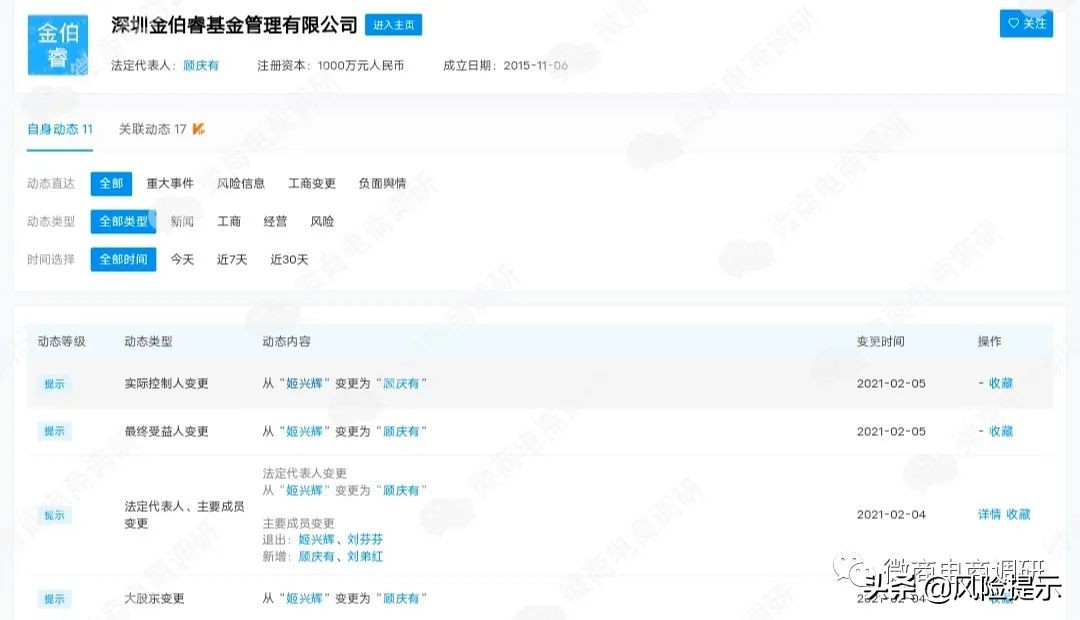Image resolution: width=1080 pixels, height=620 pixels.
Task: Click 收藏 on the 最终受益人变更 row
Action: pos(1005,431)
